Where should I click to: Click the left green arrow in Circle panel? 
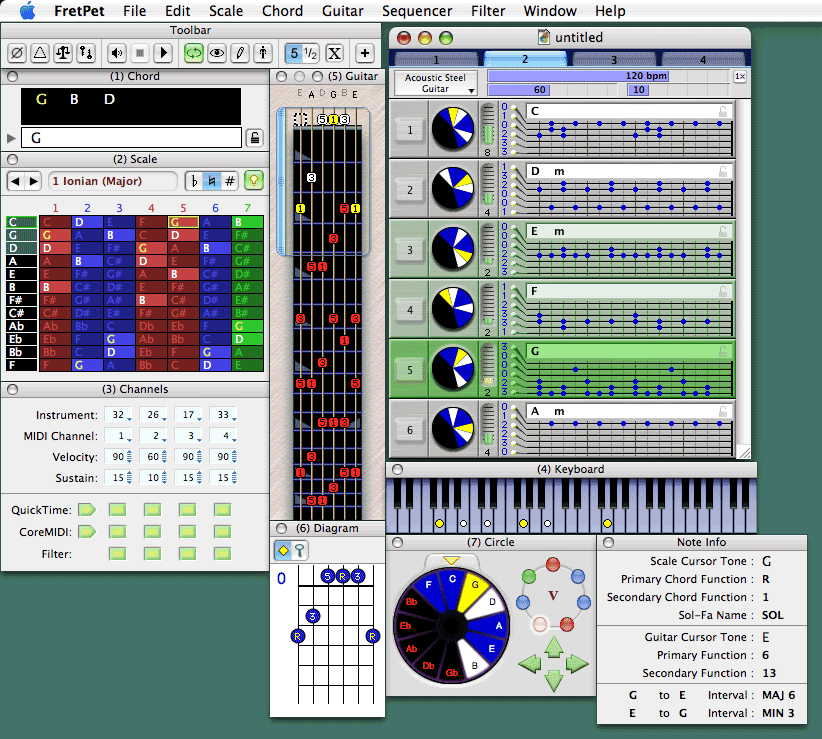click(x=529, y=664)
